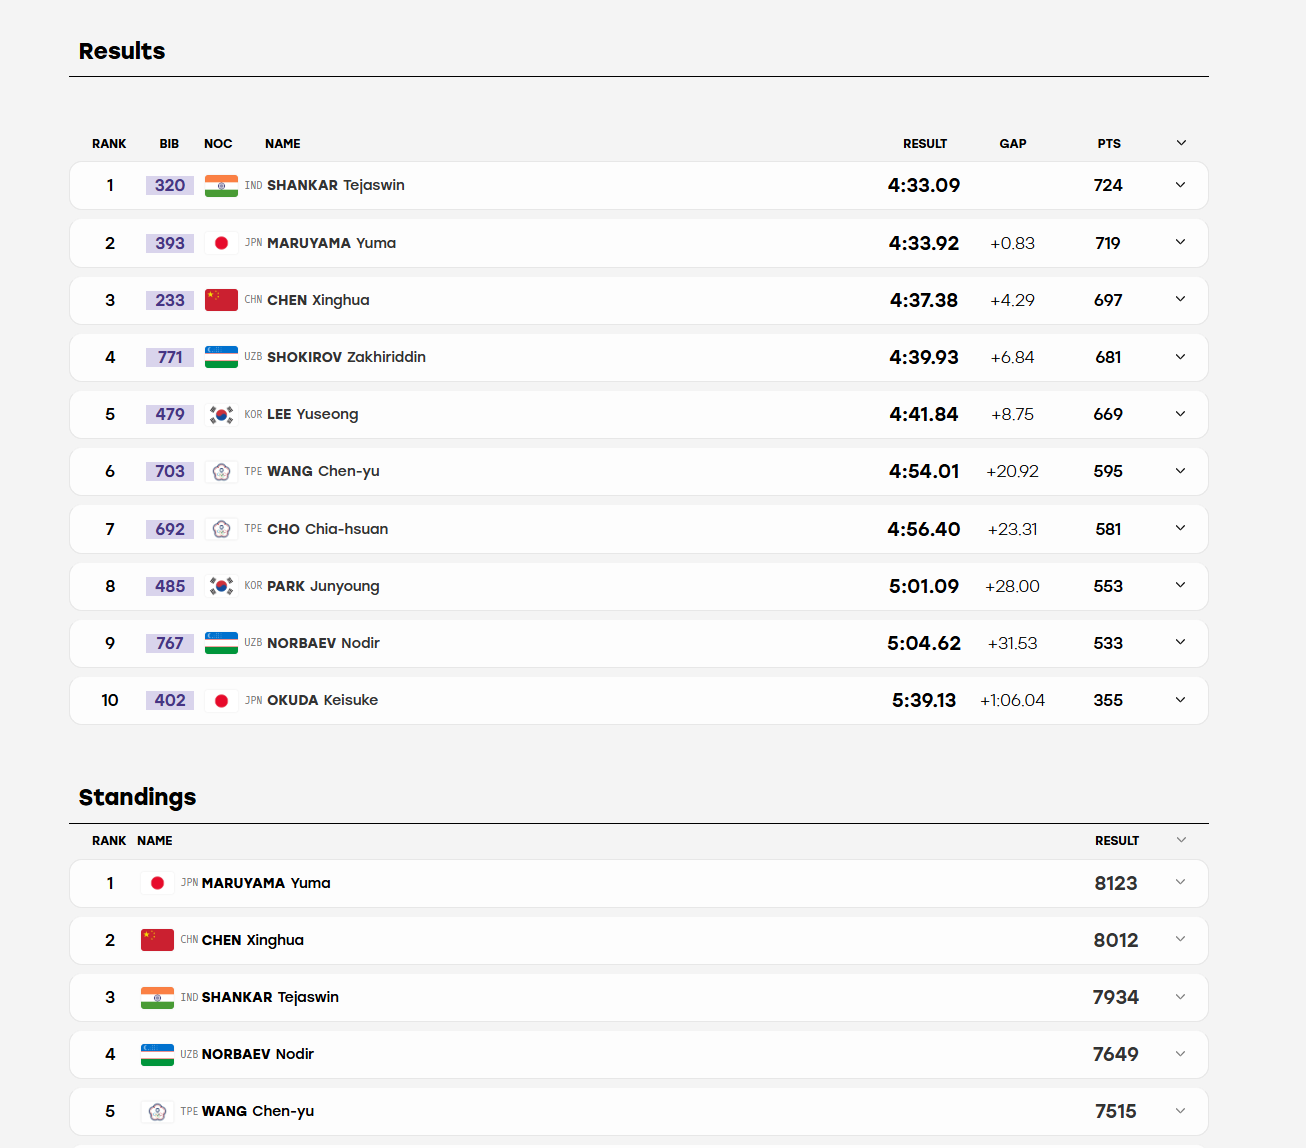Click China flag beside CHEN Xinghua in Results
Viewport: 1306px width, 1148px height.
(x=221, y=300)
